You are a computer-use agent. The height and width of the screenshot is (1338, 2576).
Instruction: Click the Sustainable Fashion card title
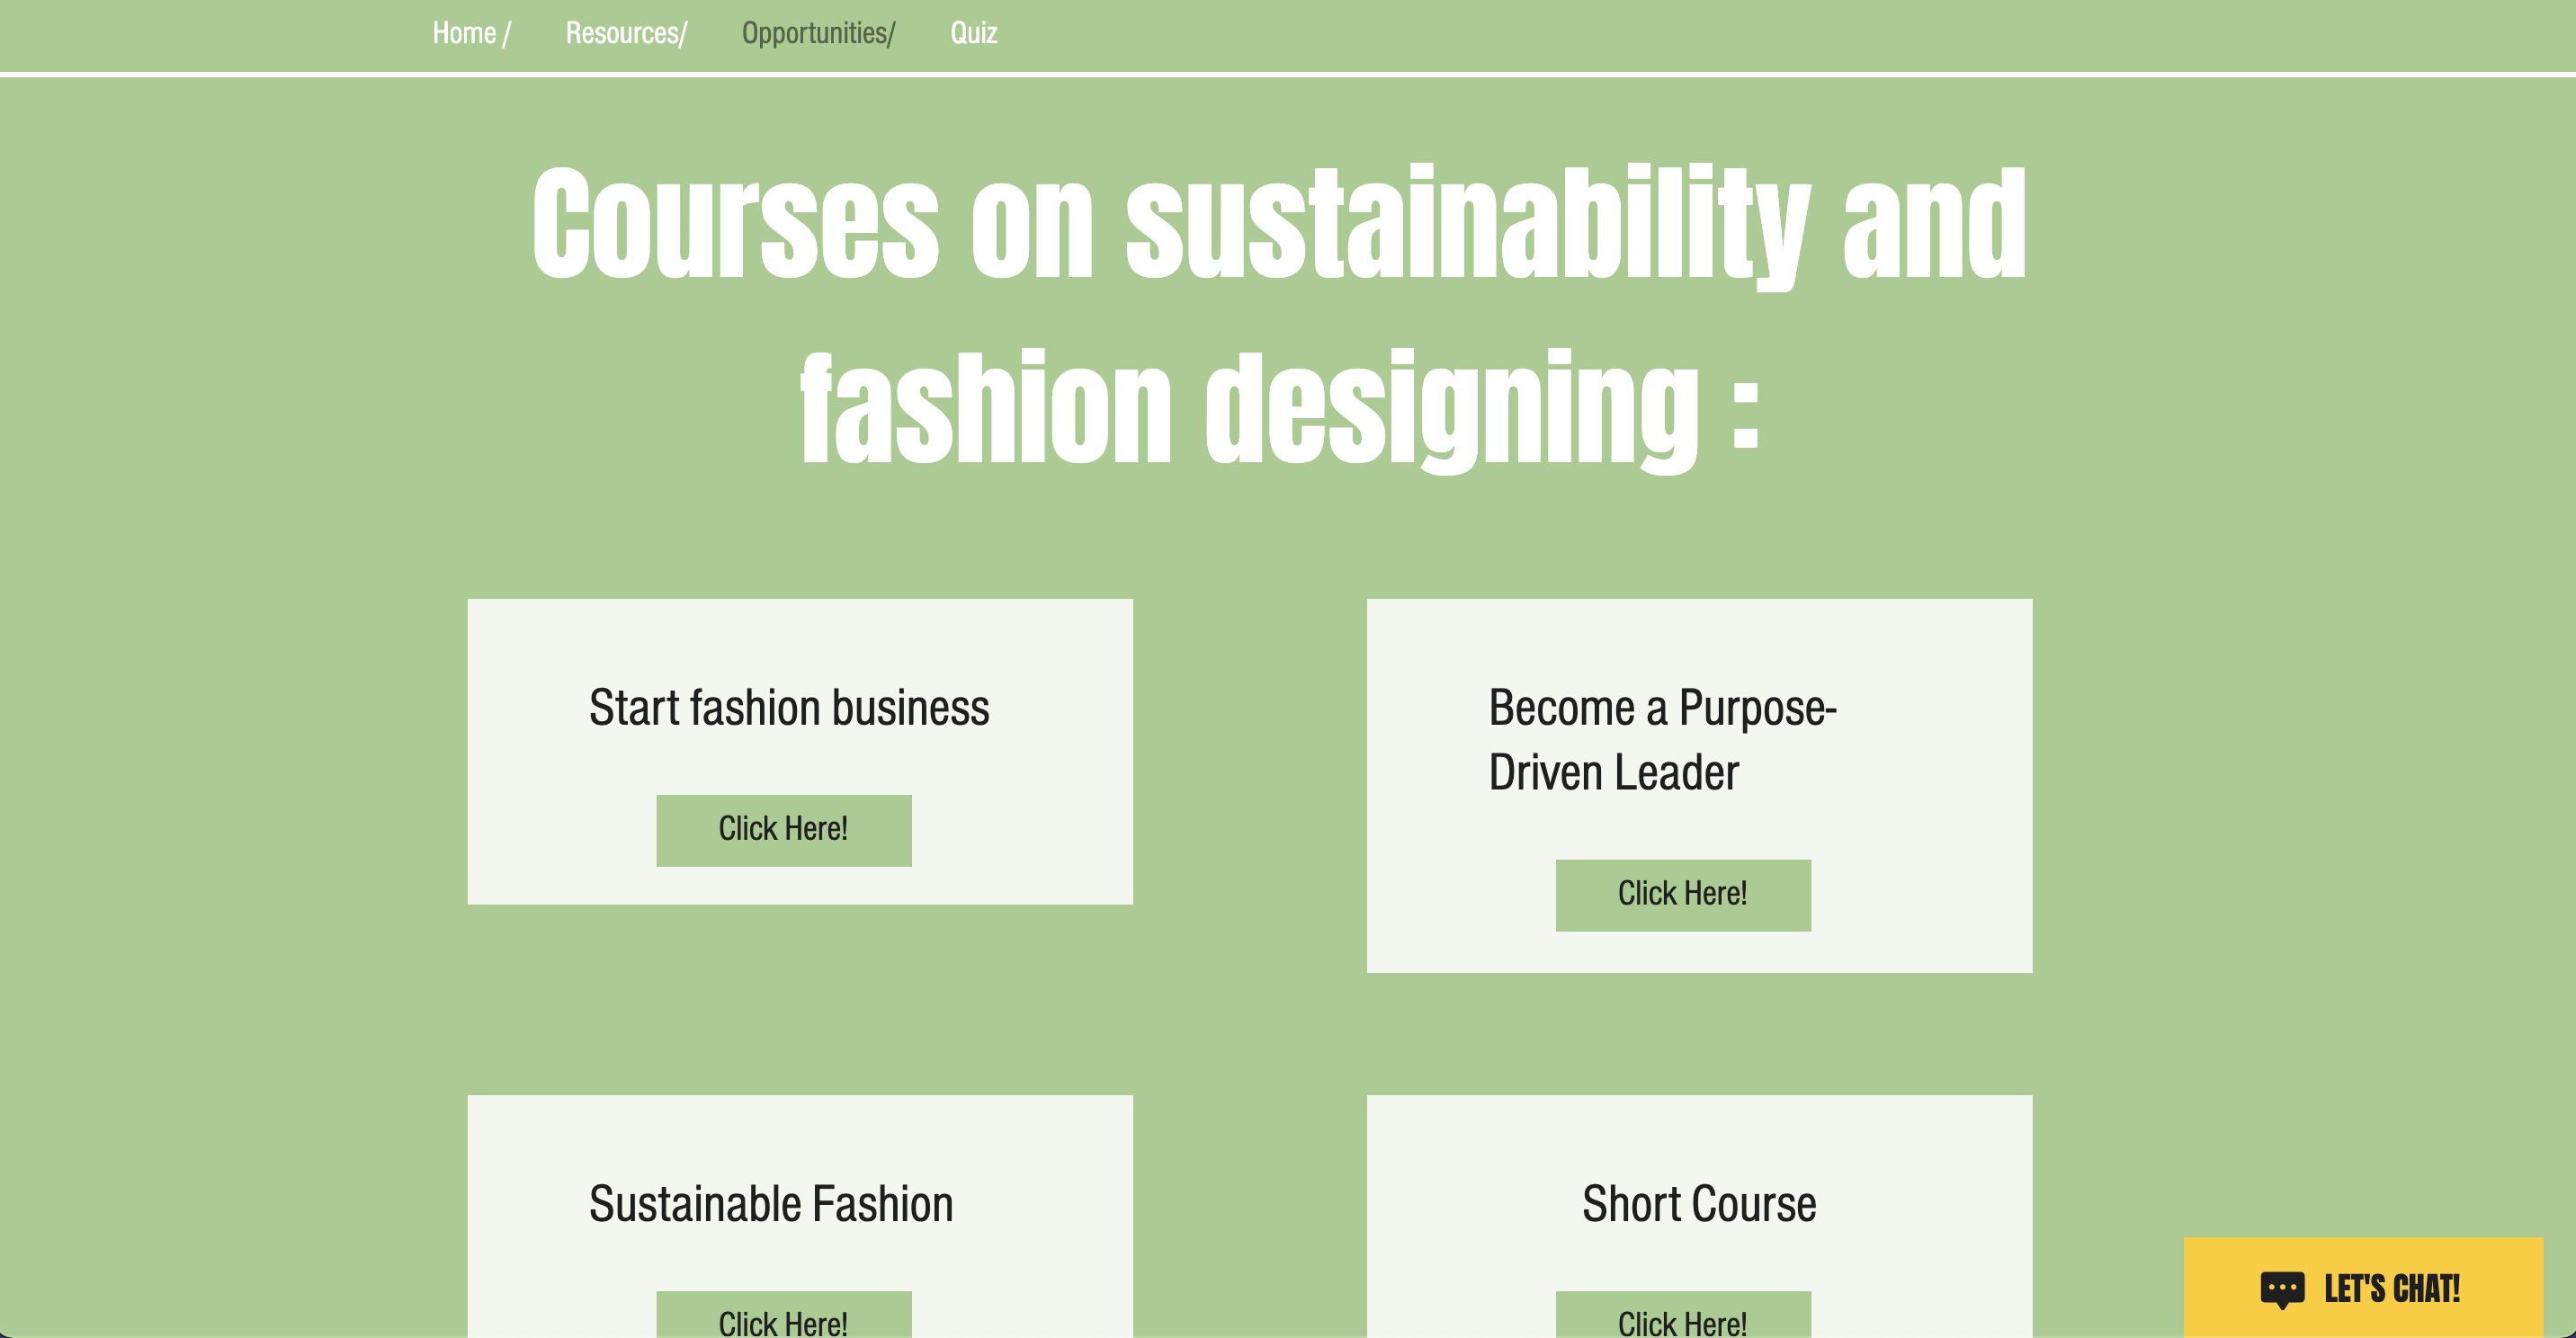(770, 1204)
